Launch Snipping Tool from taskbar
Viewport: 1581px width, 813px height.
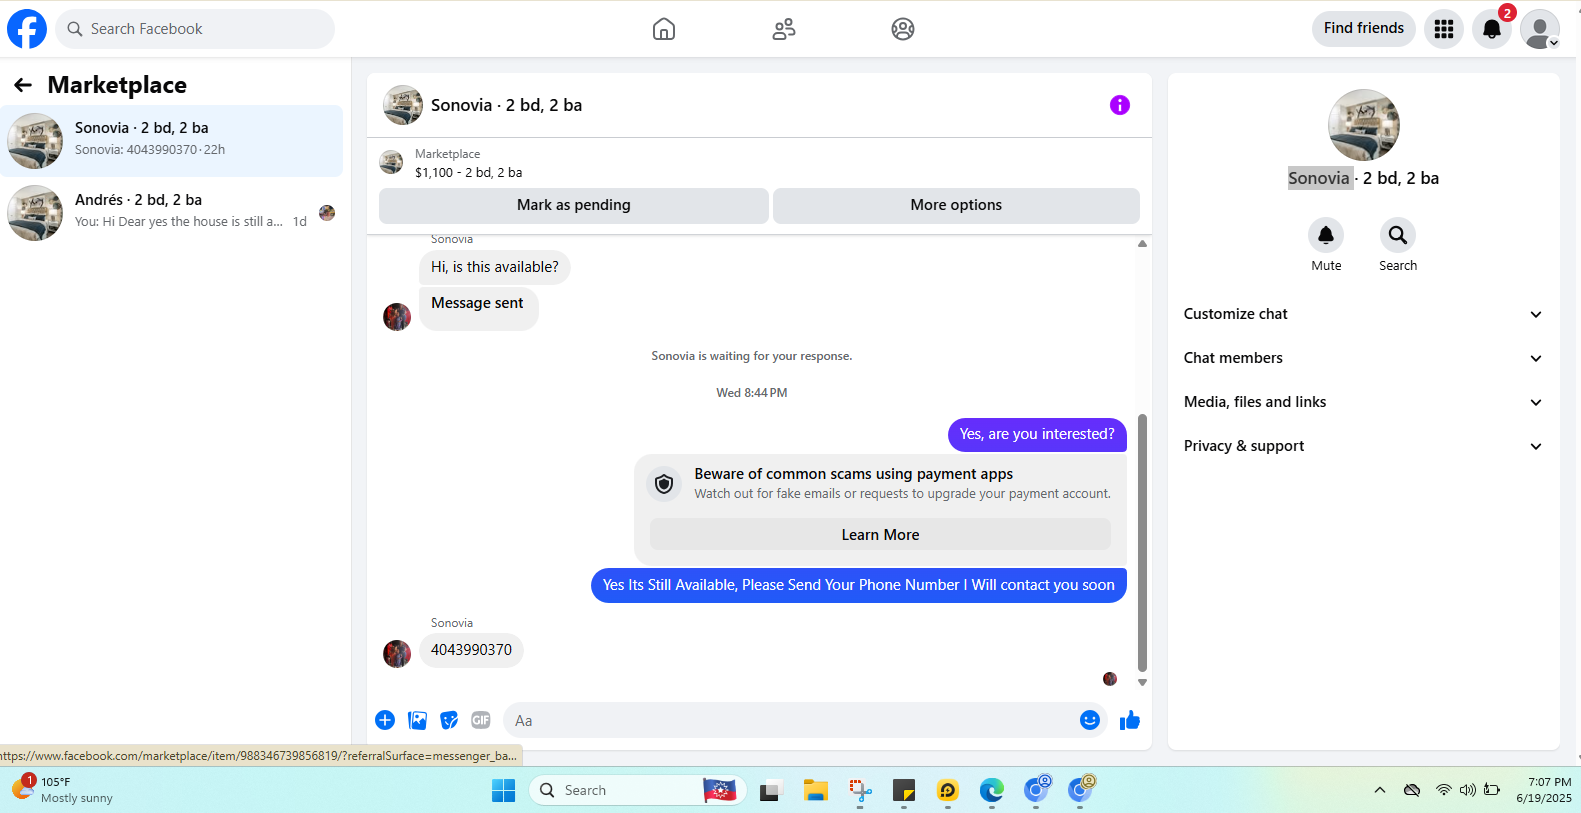tap(860, 790)
